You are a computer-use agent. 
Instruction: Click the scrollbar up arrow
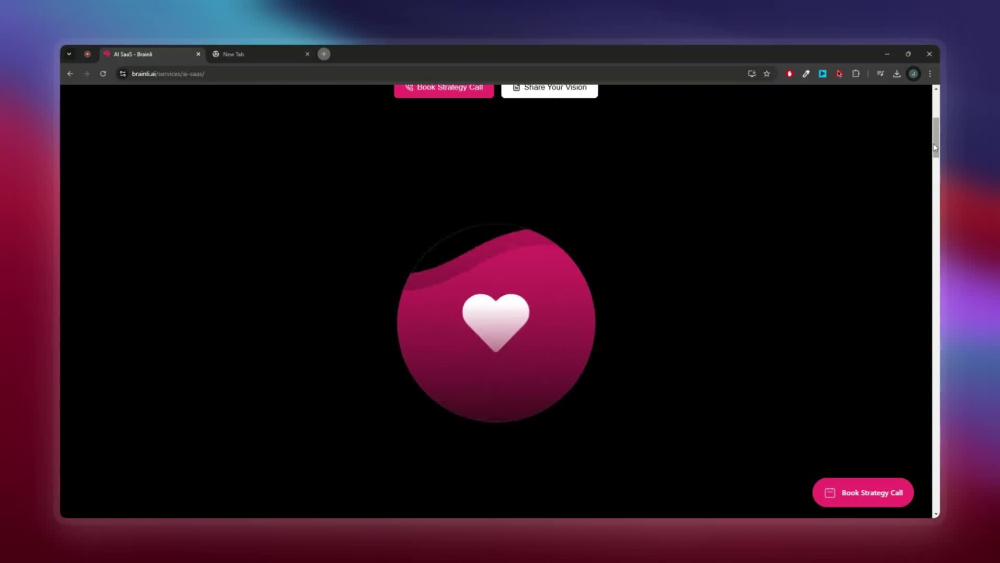(x=936, y=89)
